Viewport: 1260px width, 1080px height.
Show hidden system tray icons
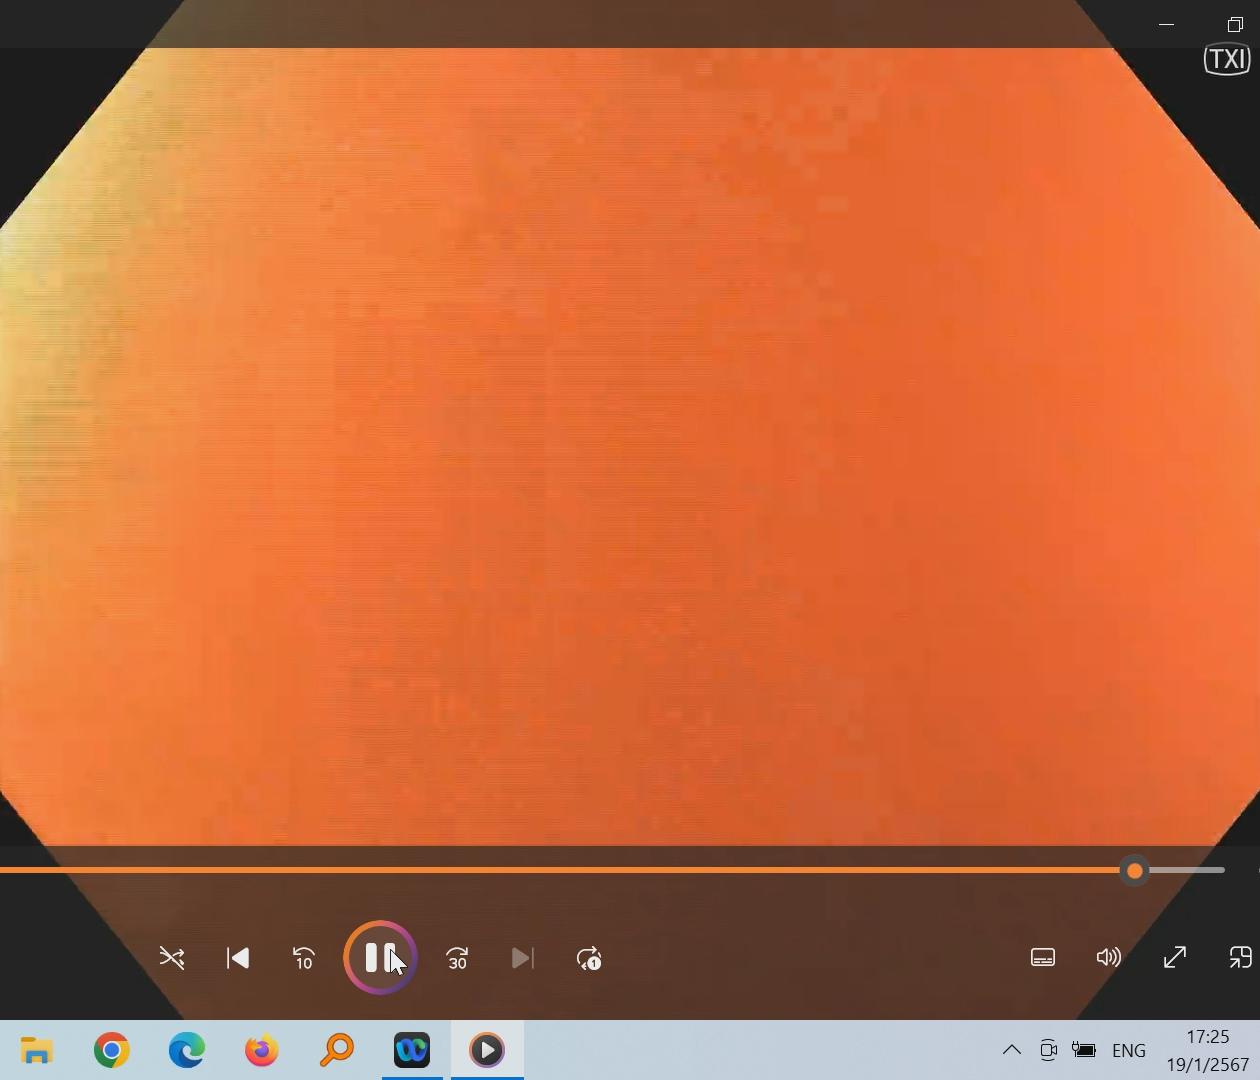[1012, 1050]
